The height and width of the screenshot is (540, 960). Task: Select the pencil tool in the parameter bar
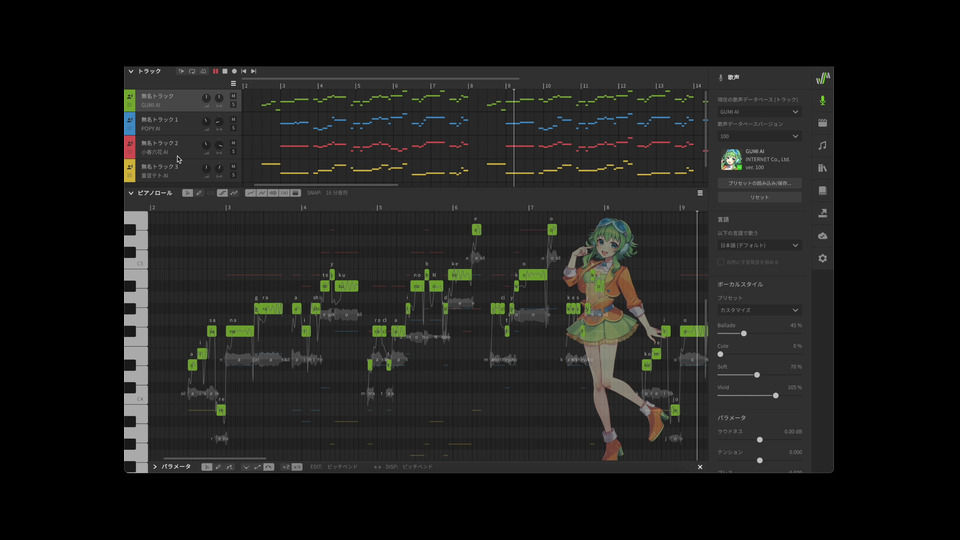pyautogui.click(x=218, y=467)
